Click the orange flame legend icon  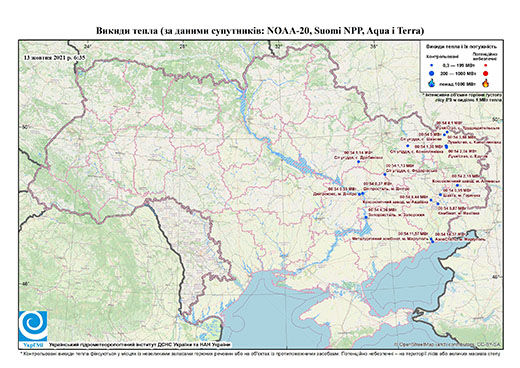[486, 83]
